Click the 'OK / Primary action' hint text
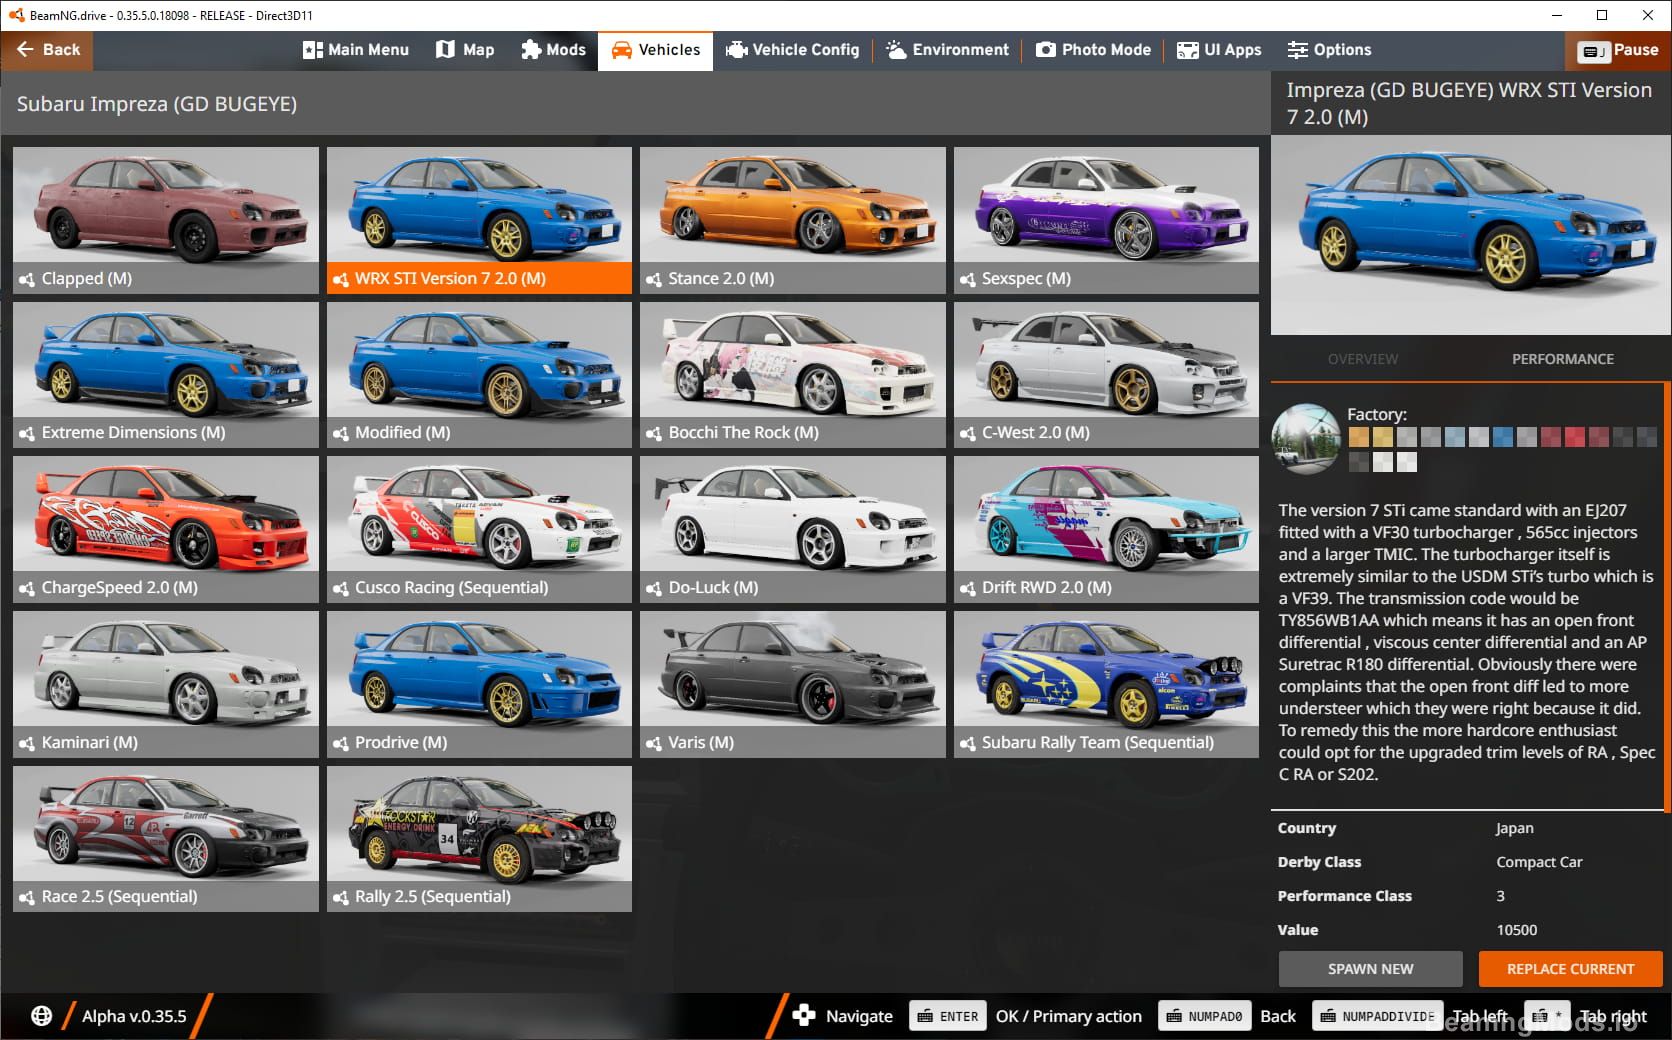Viewport: 1672px width, 1040px height. tap(1068, 1016)
